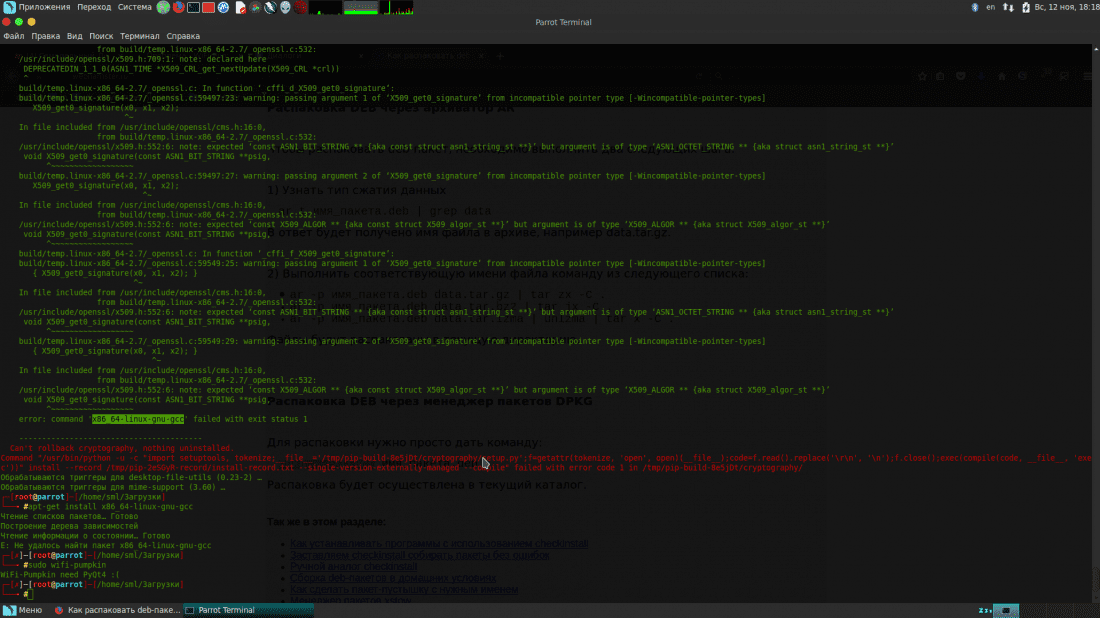Click the bright green system load graph applet

coord(361,7)
